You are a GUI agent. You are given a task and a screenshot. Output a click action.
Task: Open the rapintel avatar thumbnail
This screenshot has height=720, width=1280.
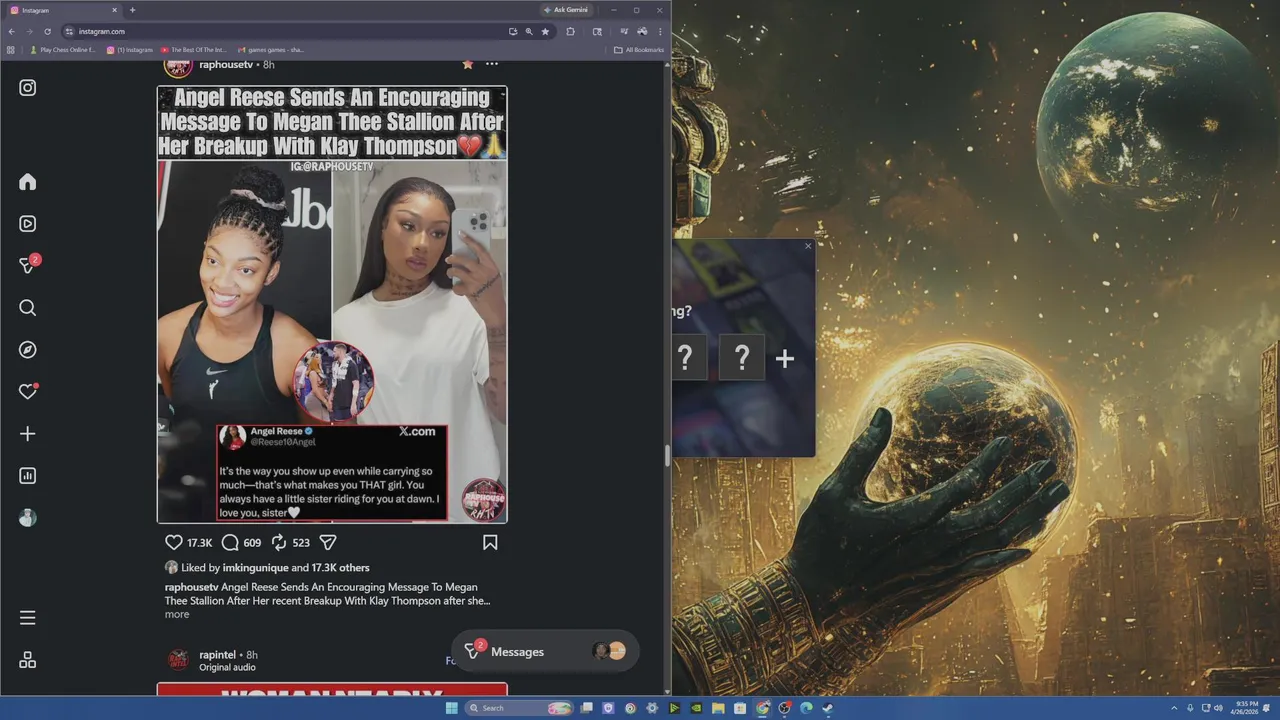(178, 659)
